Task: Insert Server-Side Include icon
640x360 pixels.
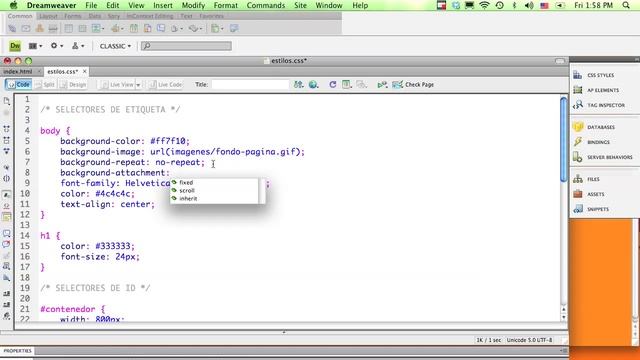Action: point(147,29)
